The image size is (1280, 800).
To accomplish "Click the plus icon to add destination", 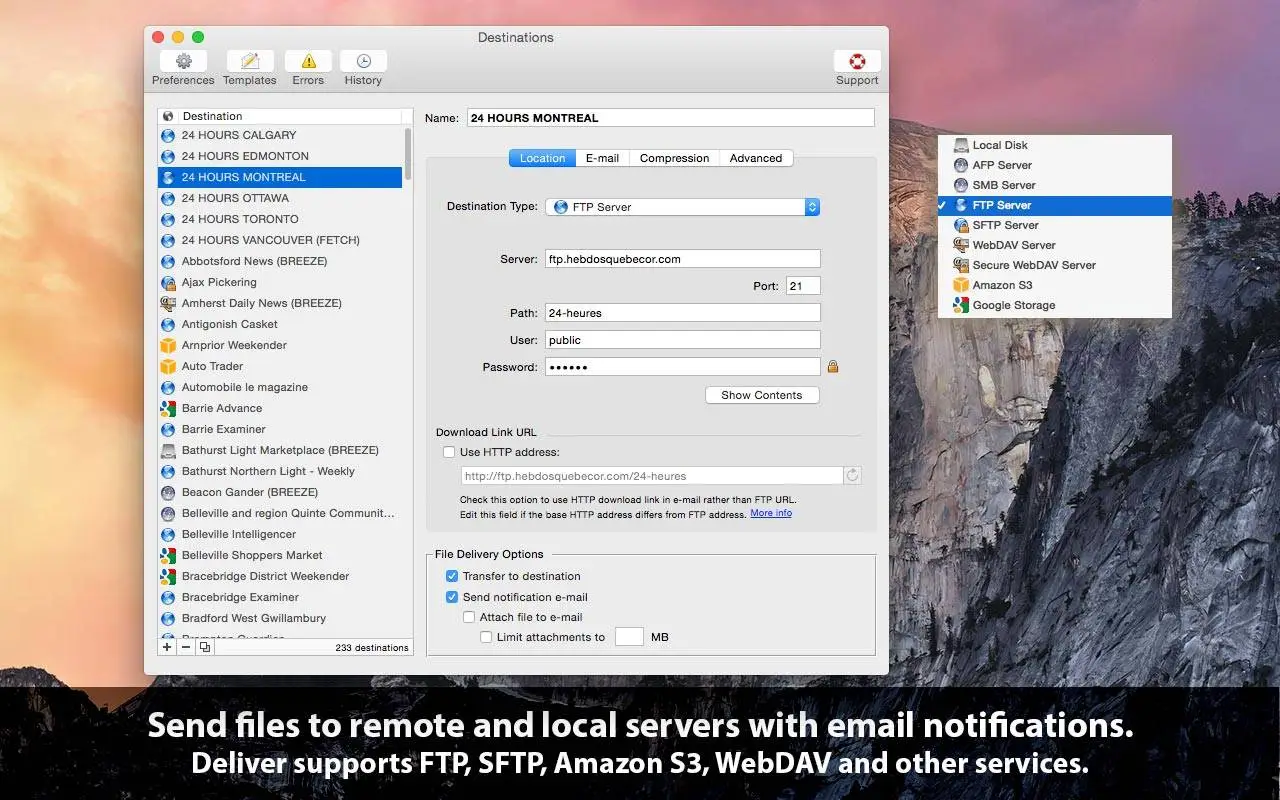I will [x=167, y=647].
